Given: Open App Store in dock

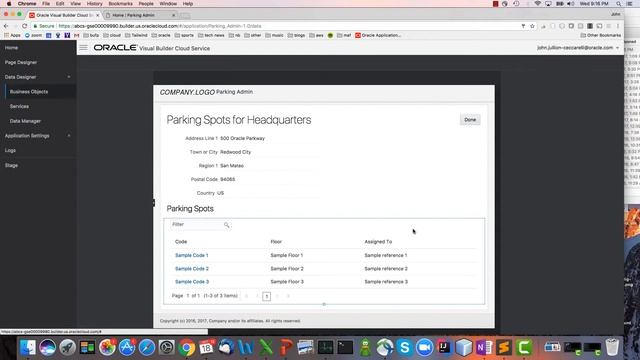Looking at the screenshot, I should (x=127, y=347).
